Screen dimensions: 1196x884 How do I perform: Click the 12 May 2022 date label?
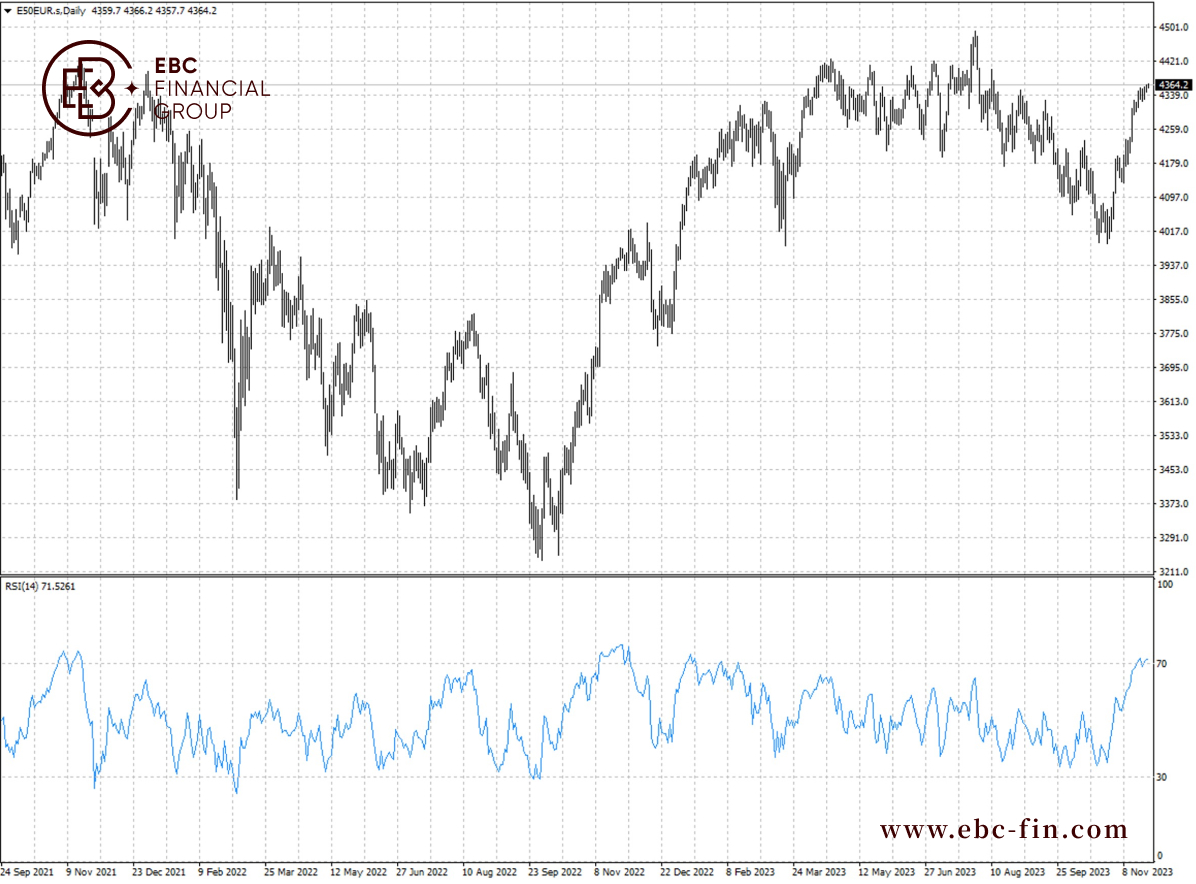[358, 872]
